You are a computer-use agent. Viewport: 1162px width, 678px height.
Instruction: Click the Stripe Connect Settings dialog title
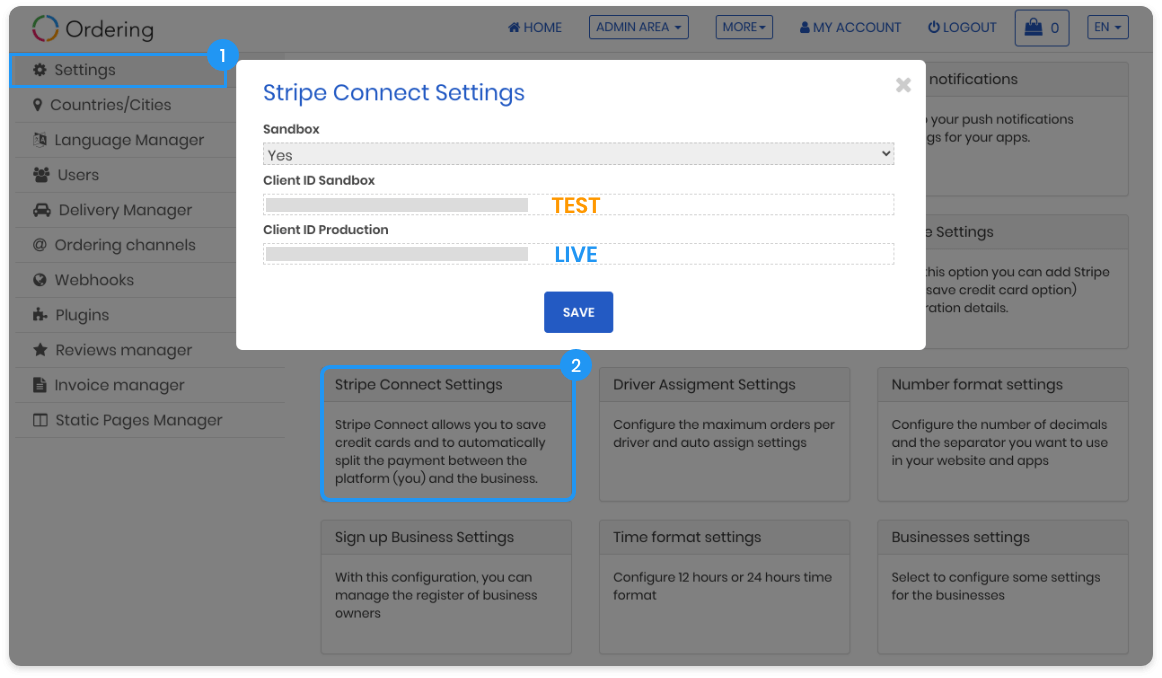click(x=394, y=93)
